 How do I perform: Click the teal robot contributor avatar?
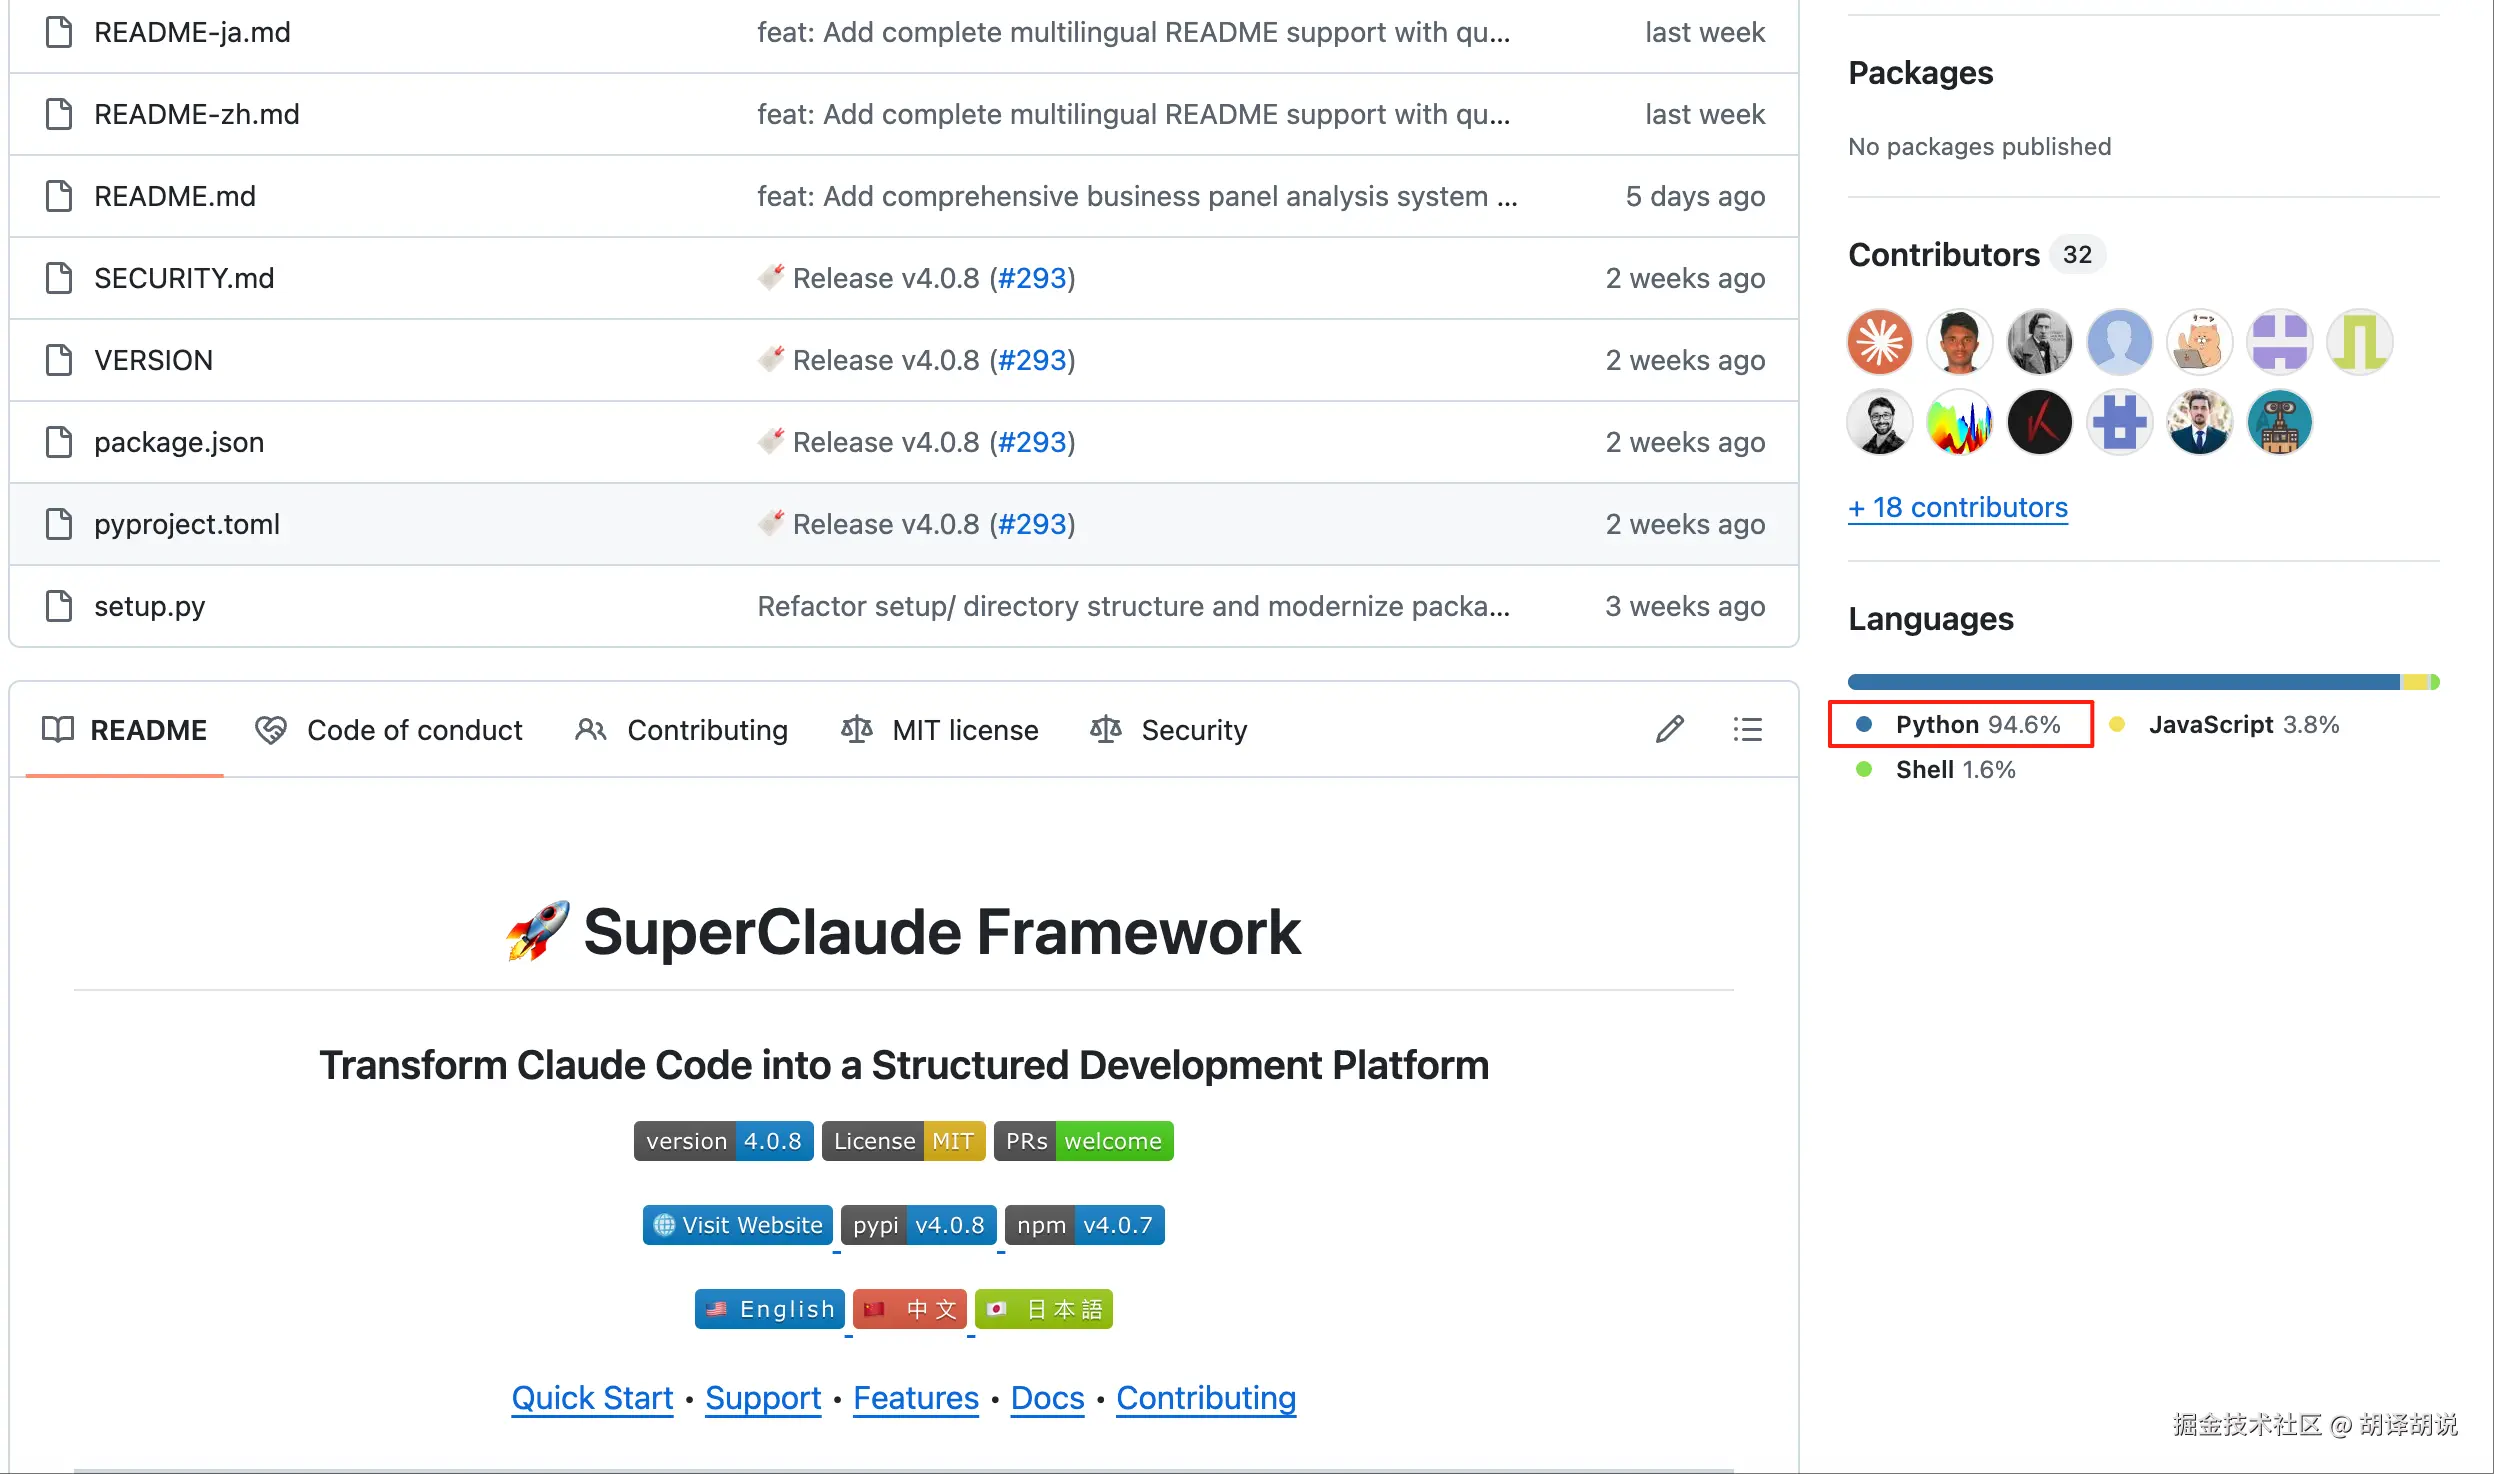point(2279,423)
